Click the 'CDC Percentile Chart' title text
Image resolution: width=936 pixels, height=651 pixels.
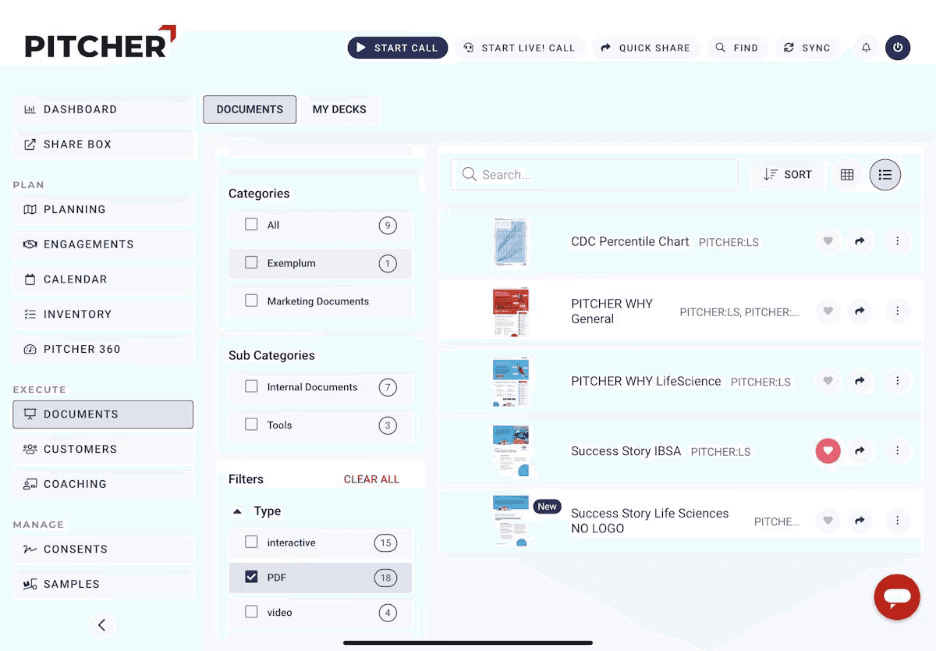click(x=630, y=242)
